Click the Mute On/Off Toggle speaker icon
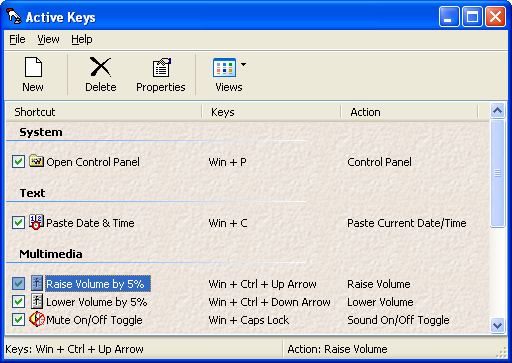 pos(37,319)
